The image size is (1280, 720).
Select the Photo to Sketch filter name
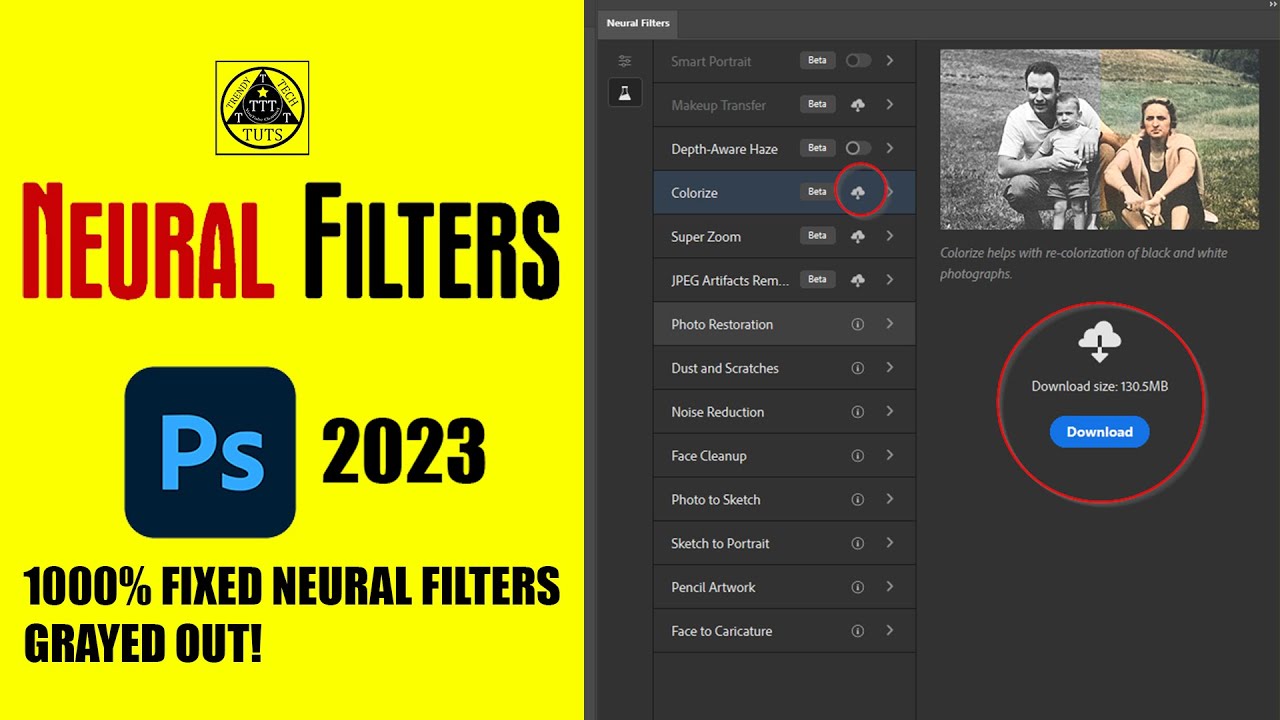coord(716,500)
